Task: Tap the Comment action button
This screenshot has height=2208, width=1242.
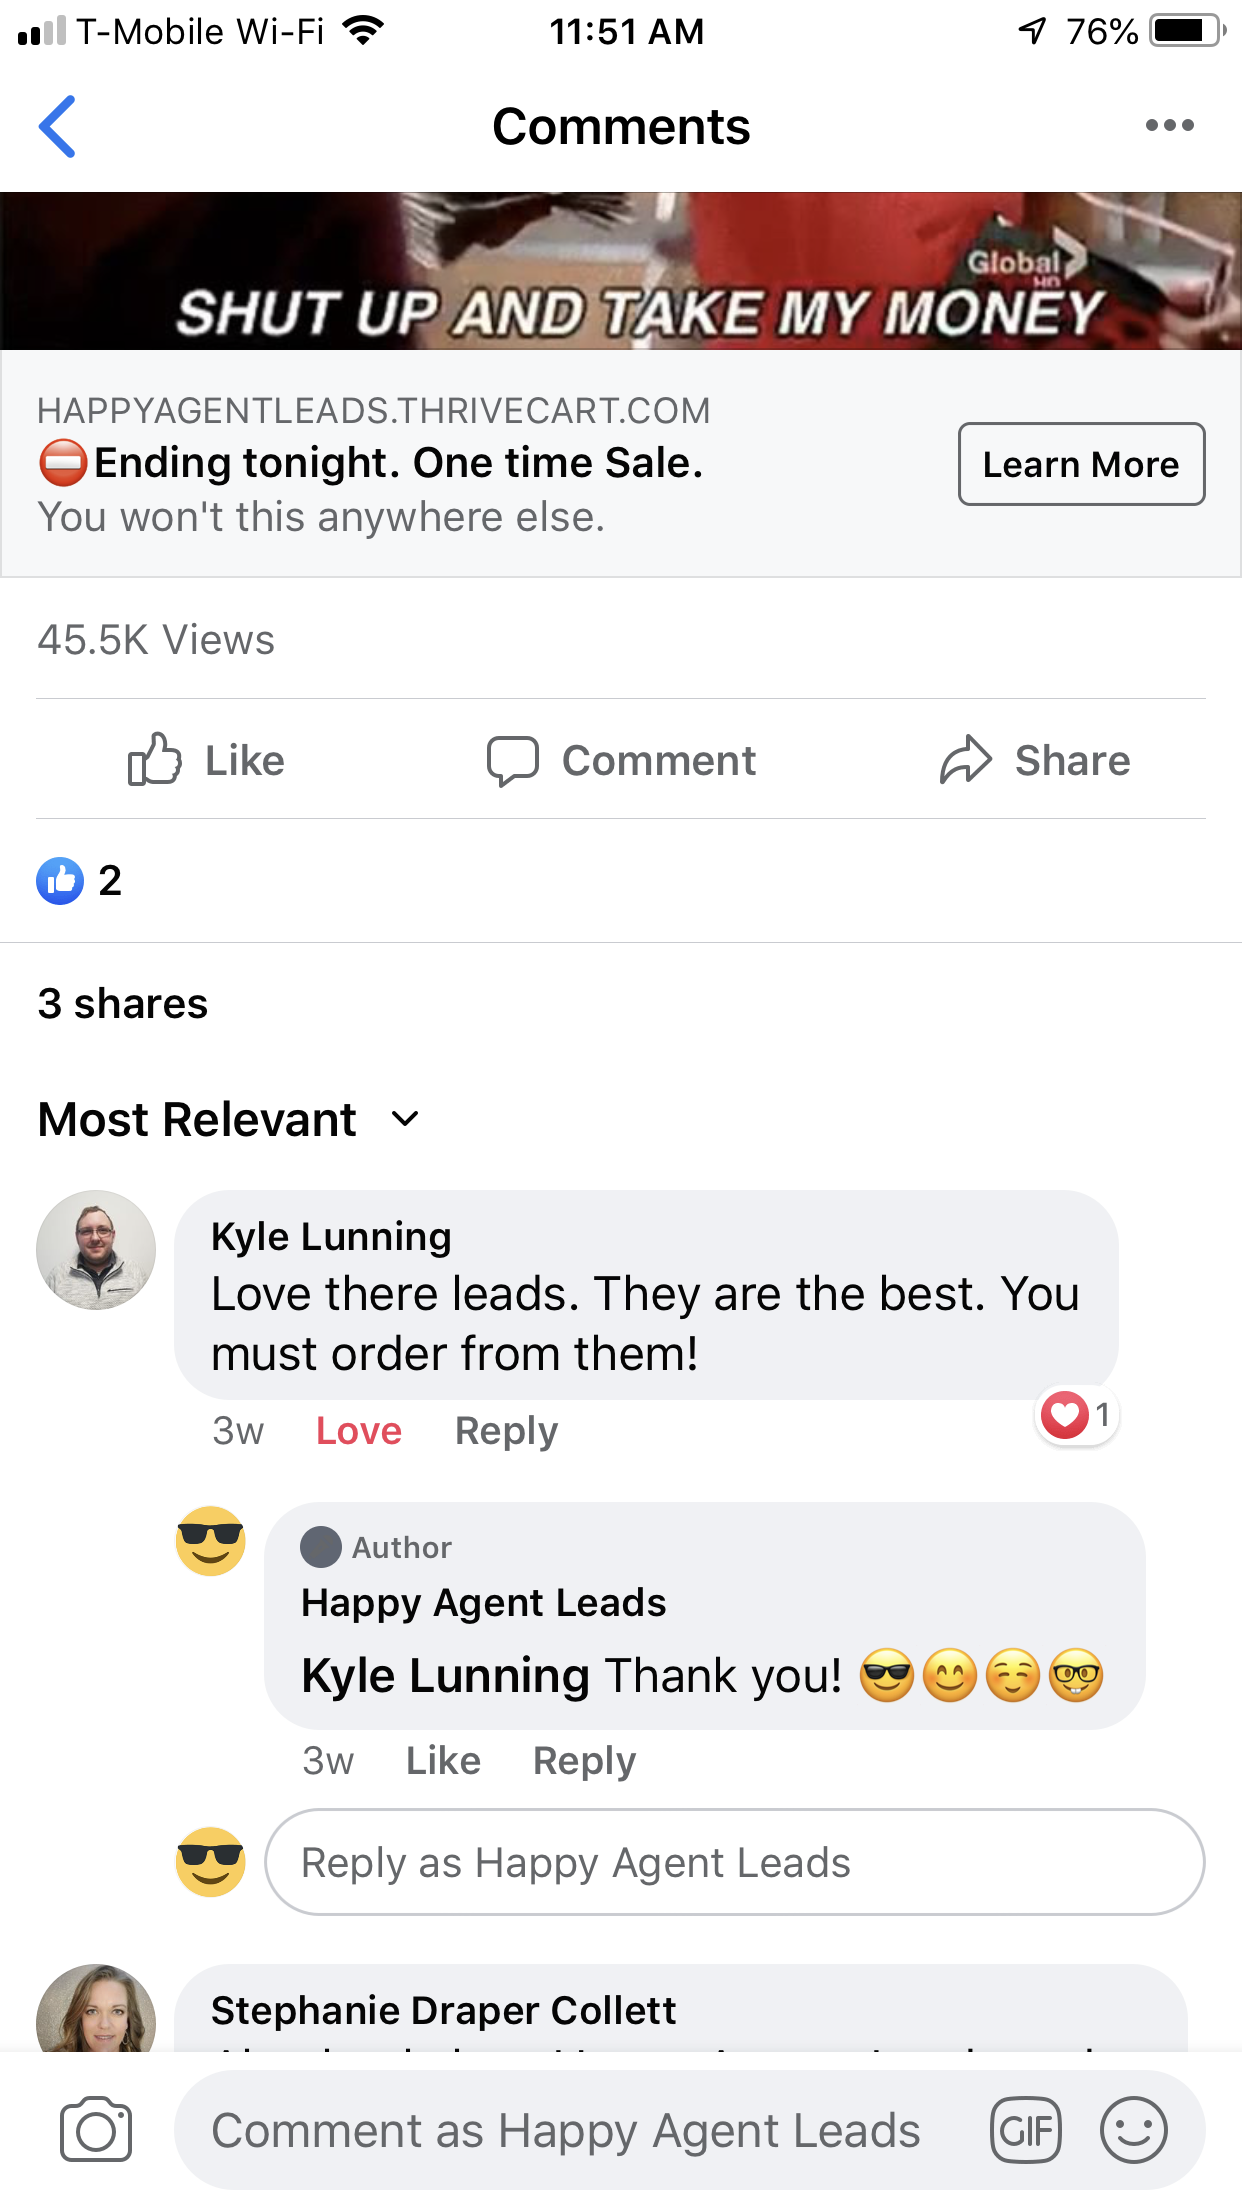Action: click(x=621, y=760)
